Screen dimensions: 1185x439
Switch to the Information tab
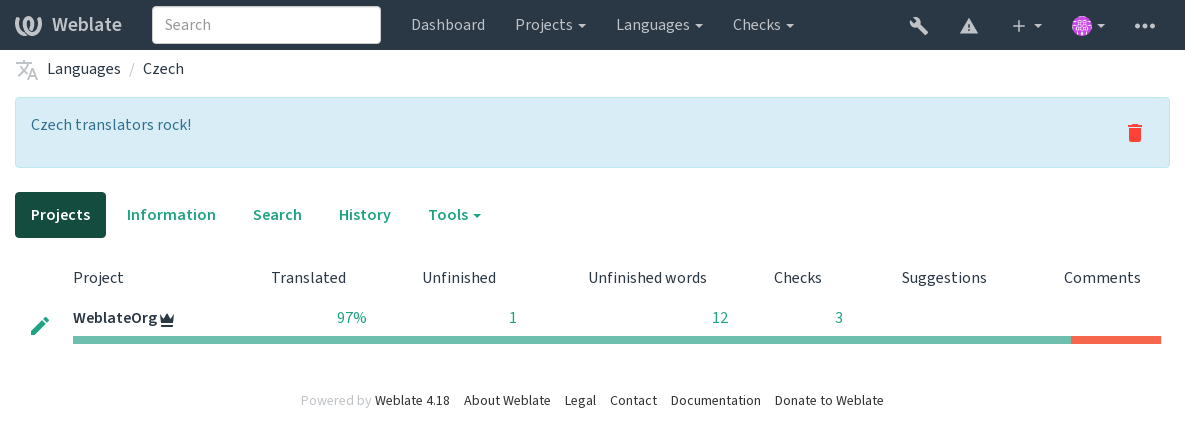[x=171, y=215]
